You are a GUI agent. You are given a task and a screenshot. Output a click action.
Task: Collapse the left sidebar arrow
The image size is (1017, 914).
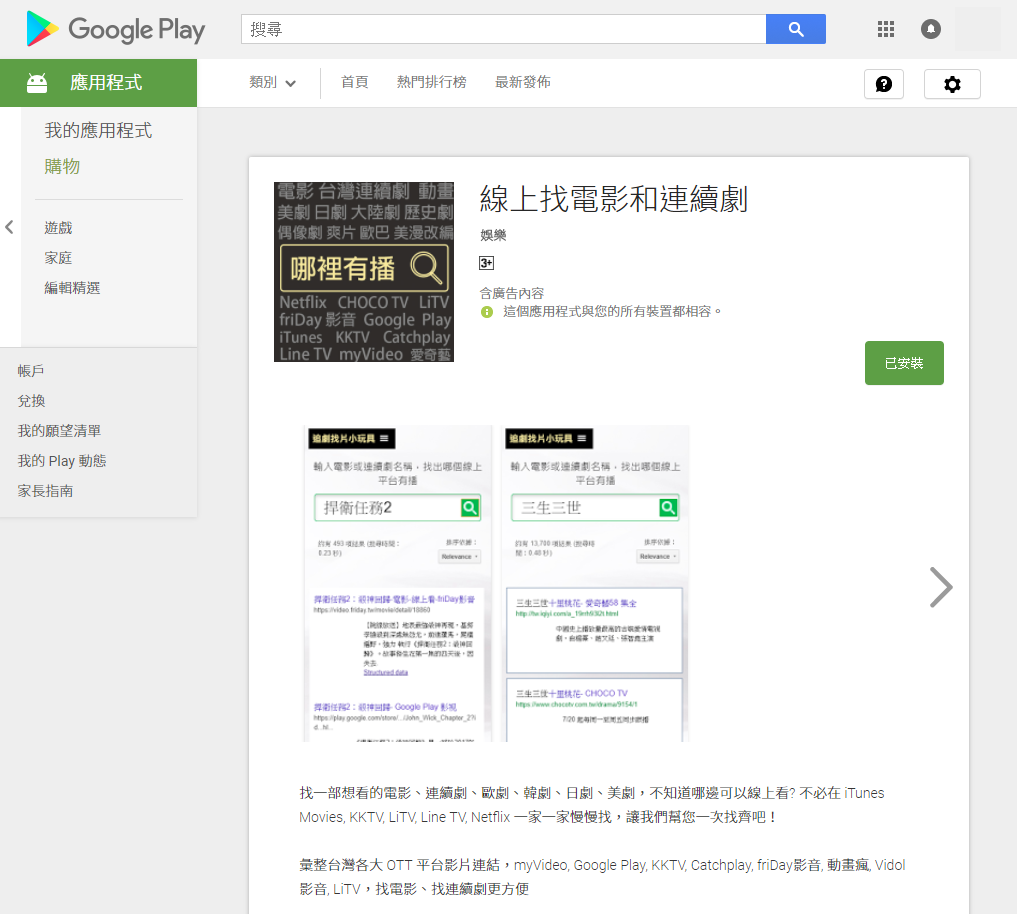[10, 227]
